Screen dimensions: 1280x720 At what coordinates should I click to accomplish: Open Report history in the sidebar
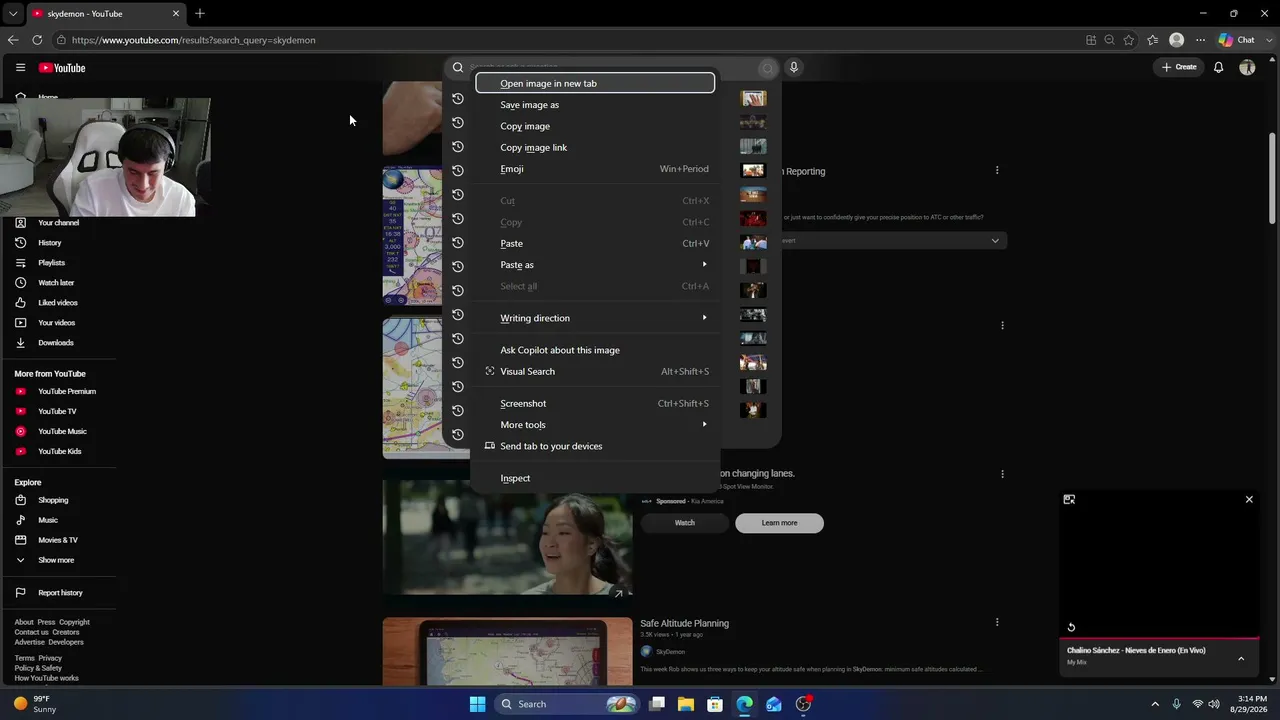click(60, 593)
